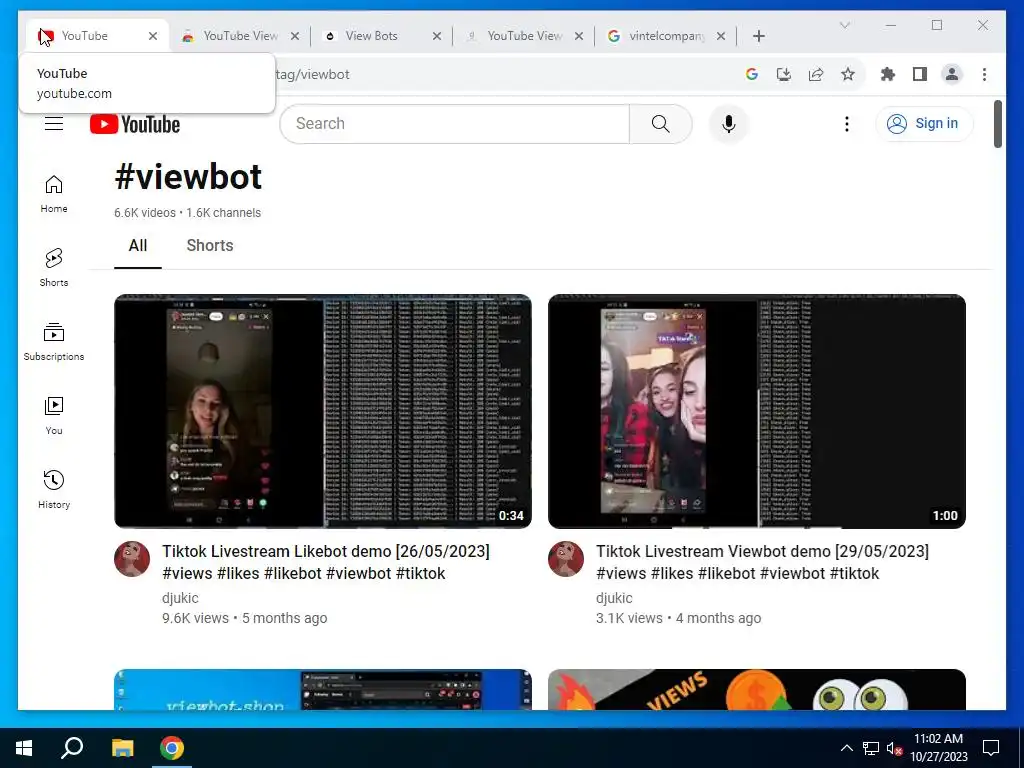Toggle Chrome side panel
Screen dimensions: 1024x768
pos(920,74)
